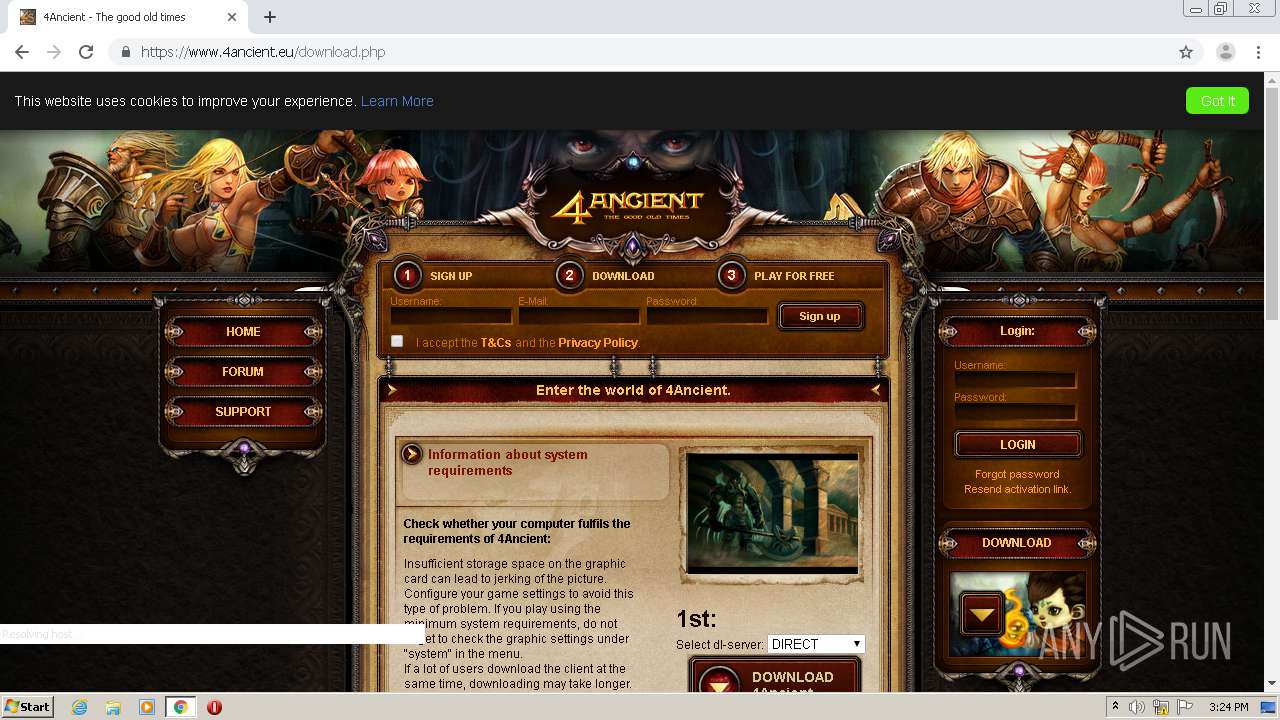Click step 1 Sign Up circle icon
This screenshot has width=1280, height=720.
tap(407, 275)
